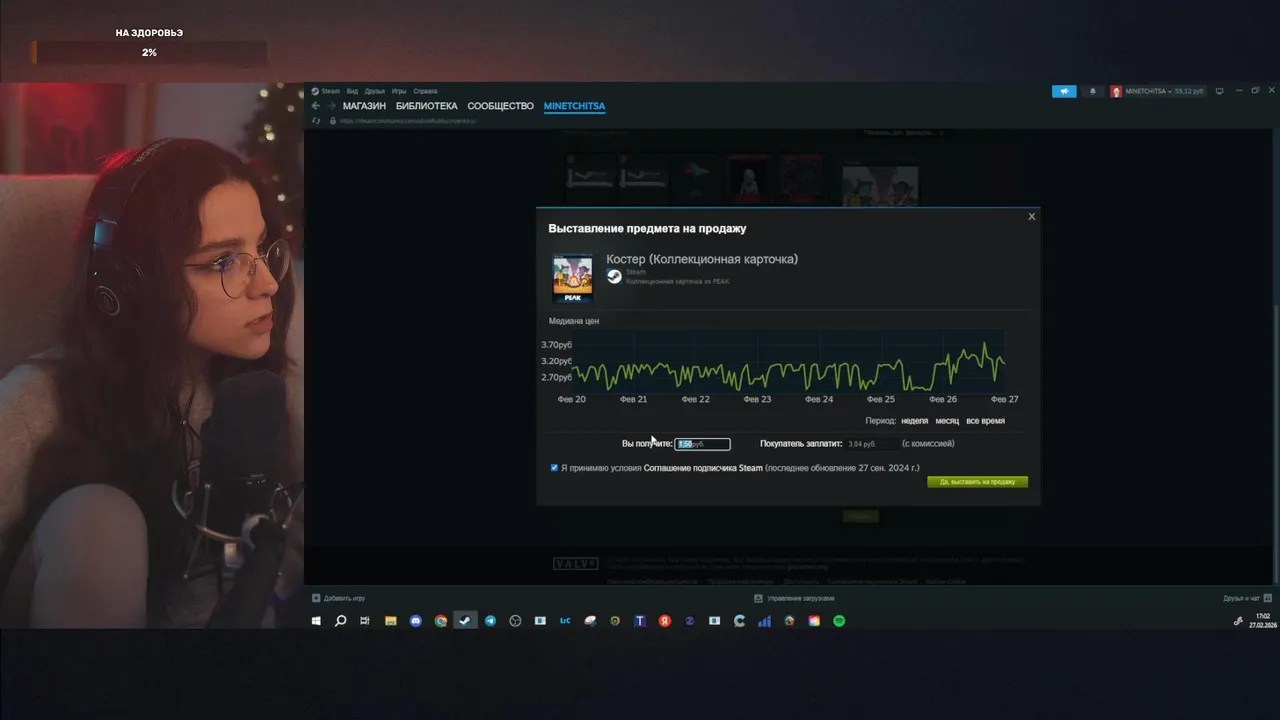The width and height of the screenshot is (1280, 720).
Task: Open the purple T app in the taskbar
Action: tap(640, 621)
